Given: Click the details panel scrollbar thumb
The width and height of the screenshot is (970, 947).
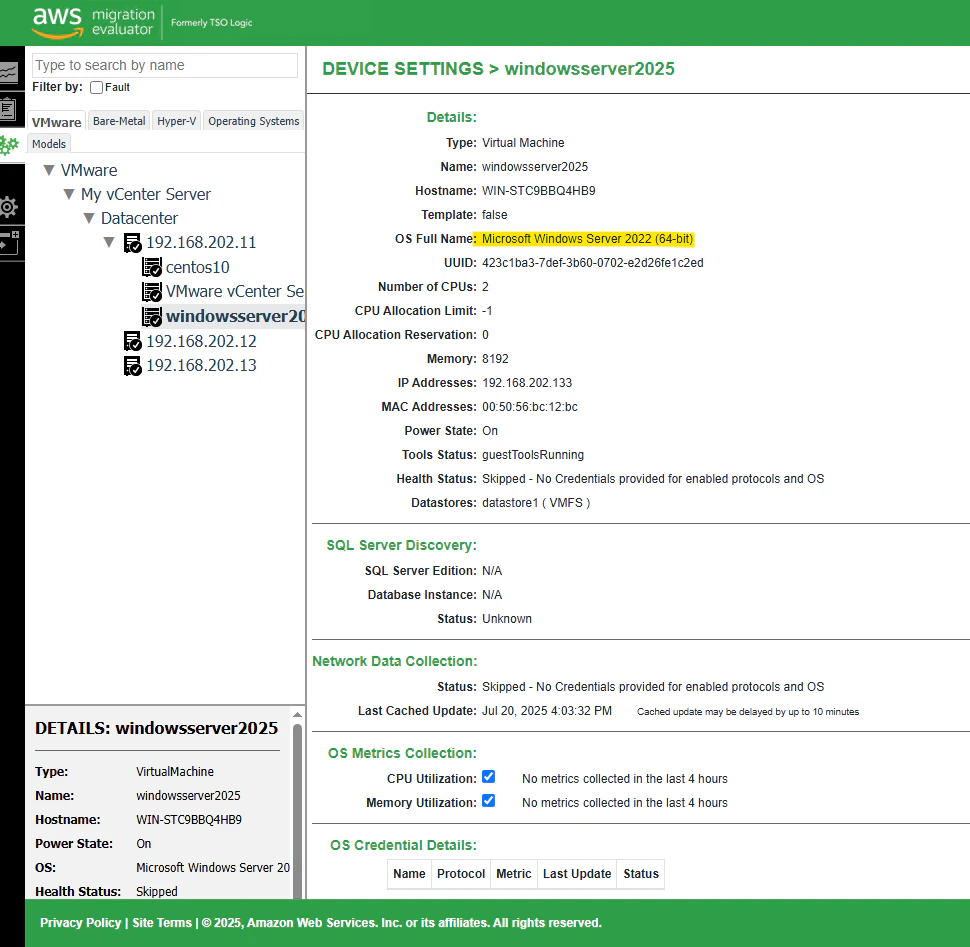Looking at the screenshot, I should tap(298, 810).
